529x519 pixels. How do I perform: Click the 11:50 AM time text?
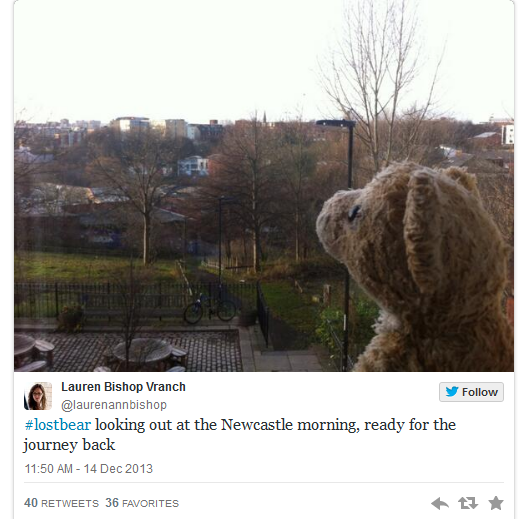pyautogui.click(x=49, y=469)
